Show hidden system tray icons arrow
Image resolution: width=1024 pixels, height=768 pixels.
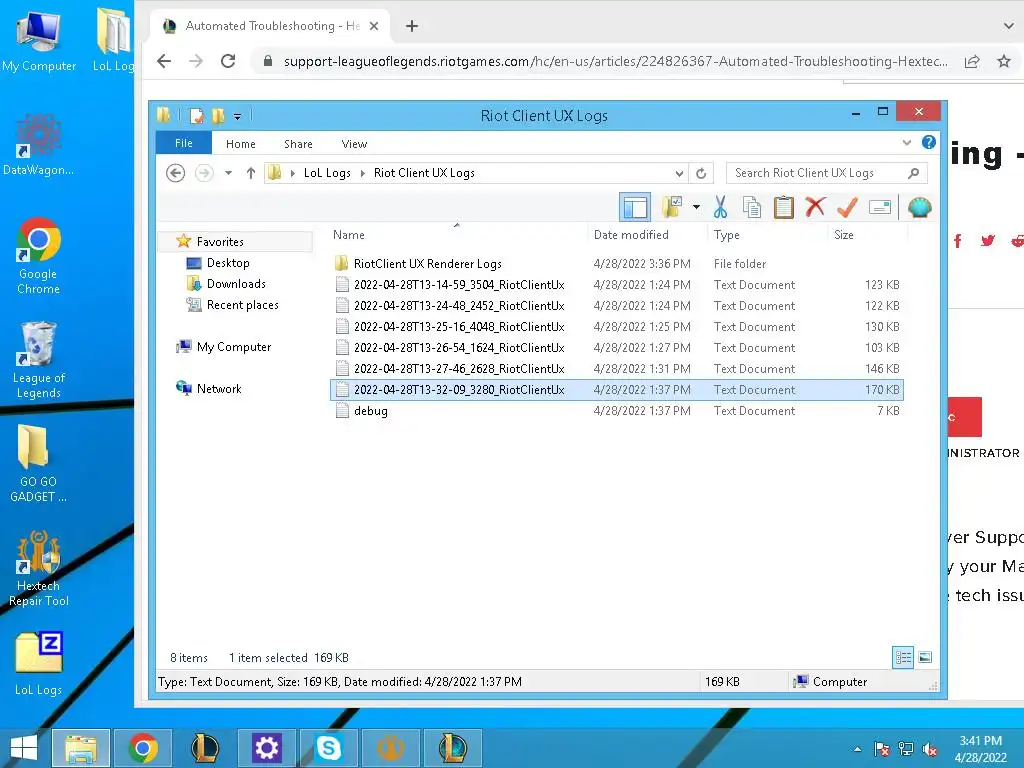click(857, 749)
